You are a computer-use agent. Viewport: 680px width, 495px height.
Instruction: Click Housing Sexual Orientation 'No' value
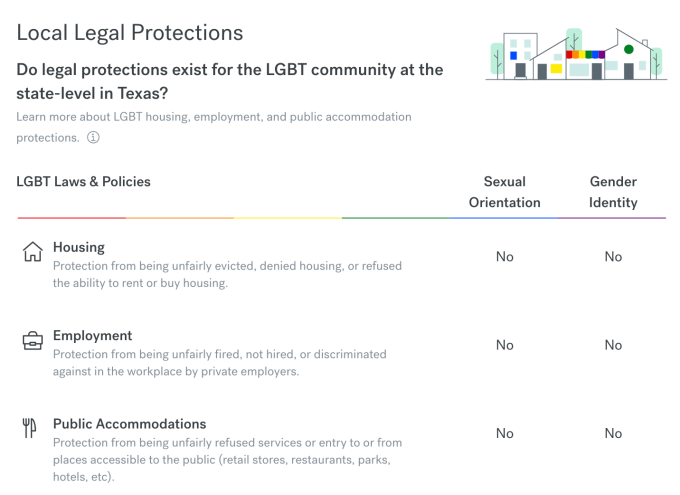coord(505,257)
